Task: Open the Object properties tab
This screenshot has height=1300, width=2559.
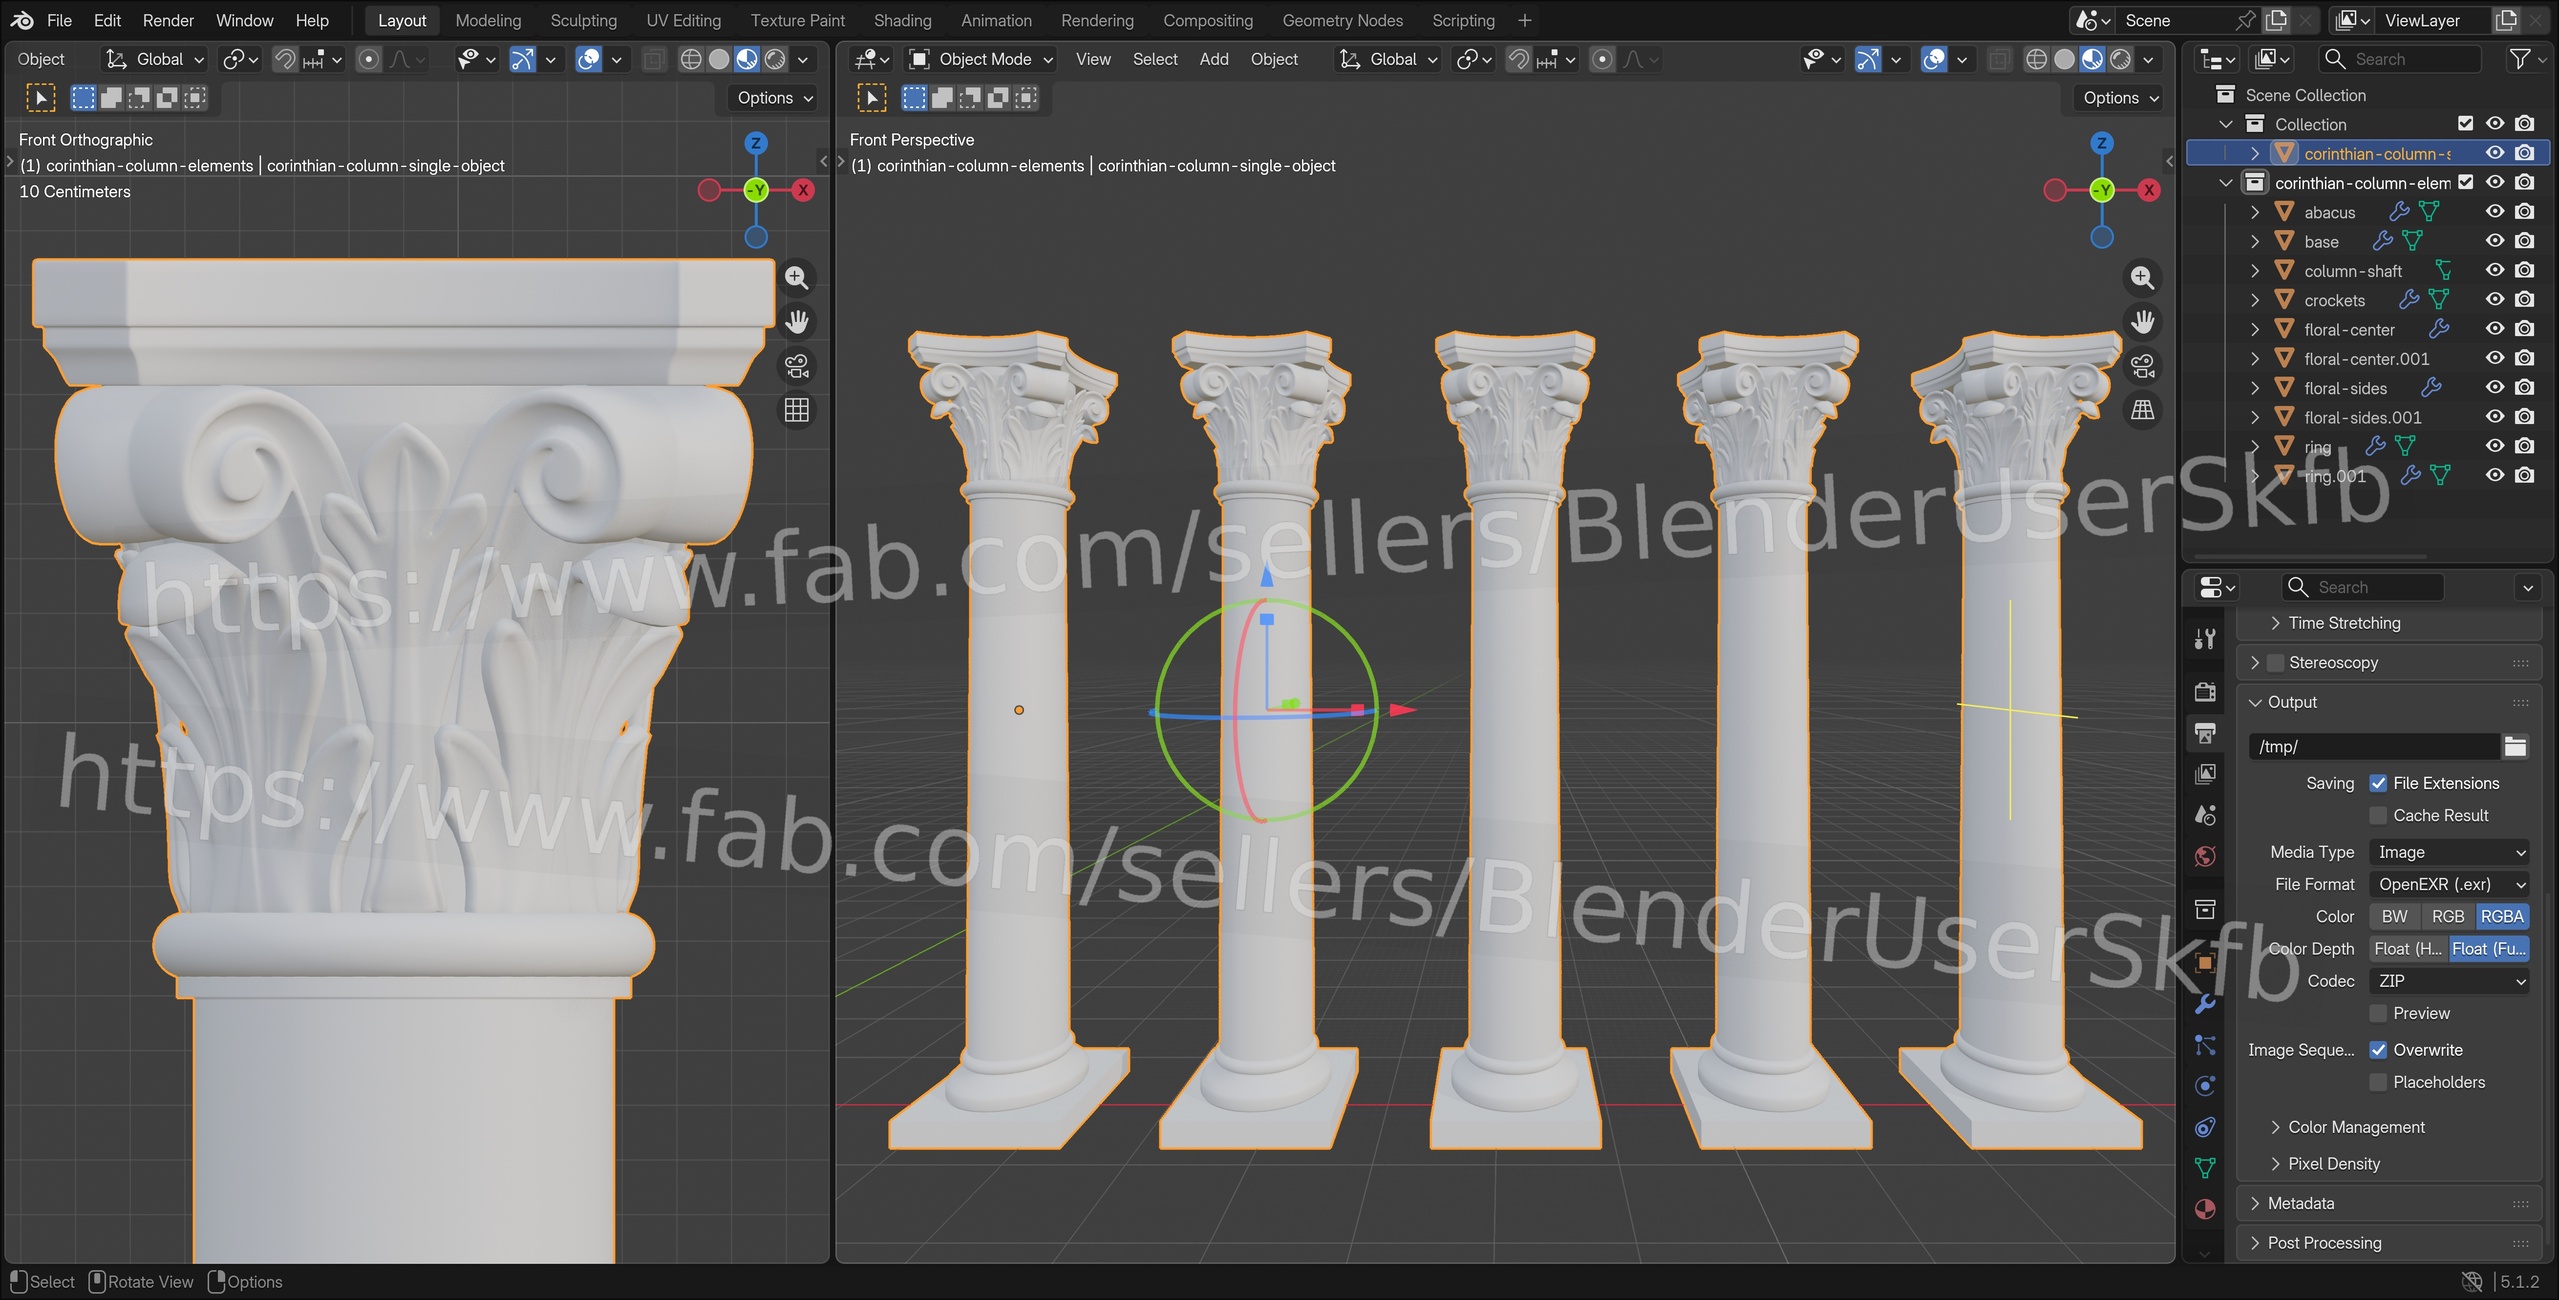Action: (2205, 963)
